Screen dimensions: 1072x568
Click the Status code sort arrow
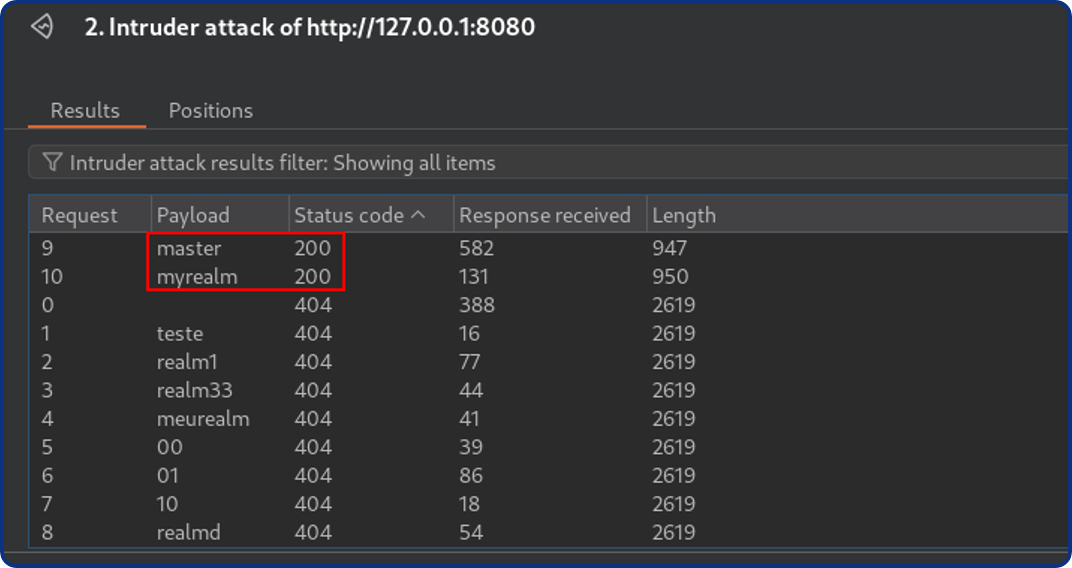[x=418, y=215]
